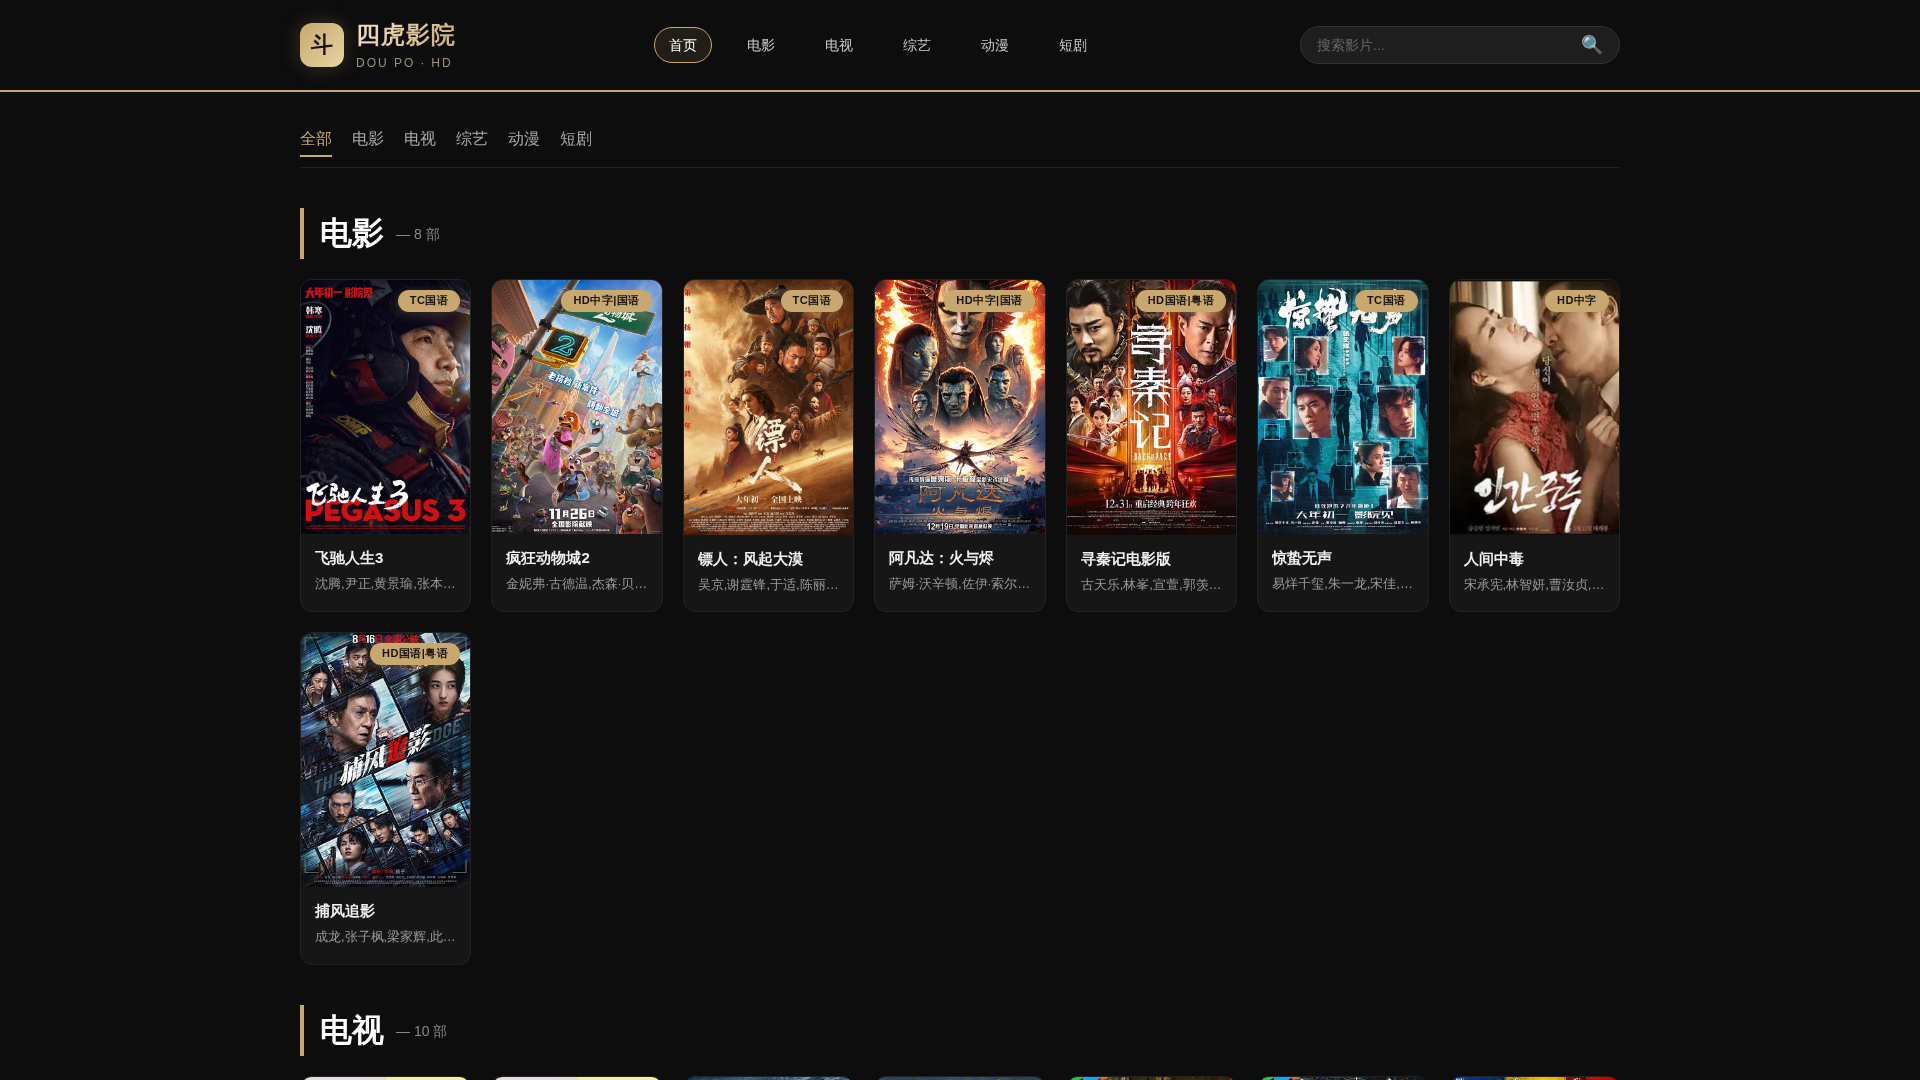1920x1080 pixels.
Task: Click the HD国语|粤语 badge on 捕风追影
Action: [x=415, y=654]
